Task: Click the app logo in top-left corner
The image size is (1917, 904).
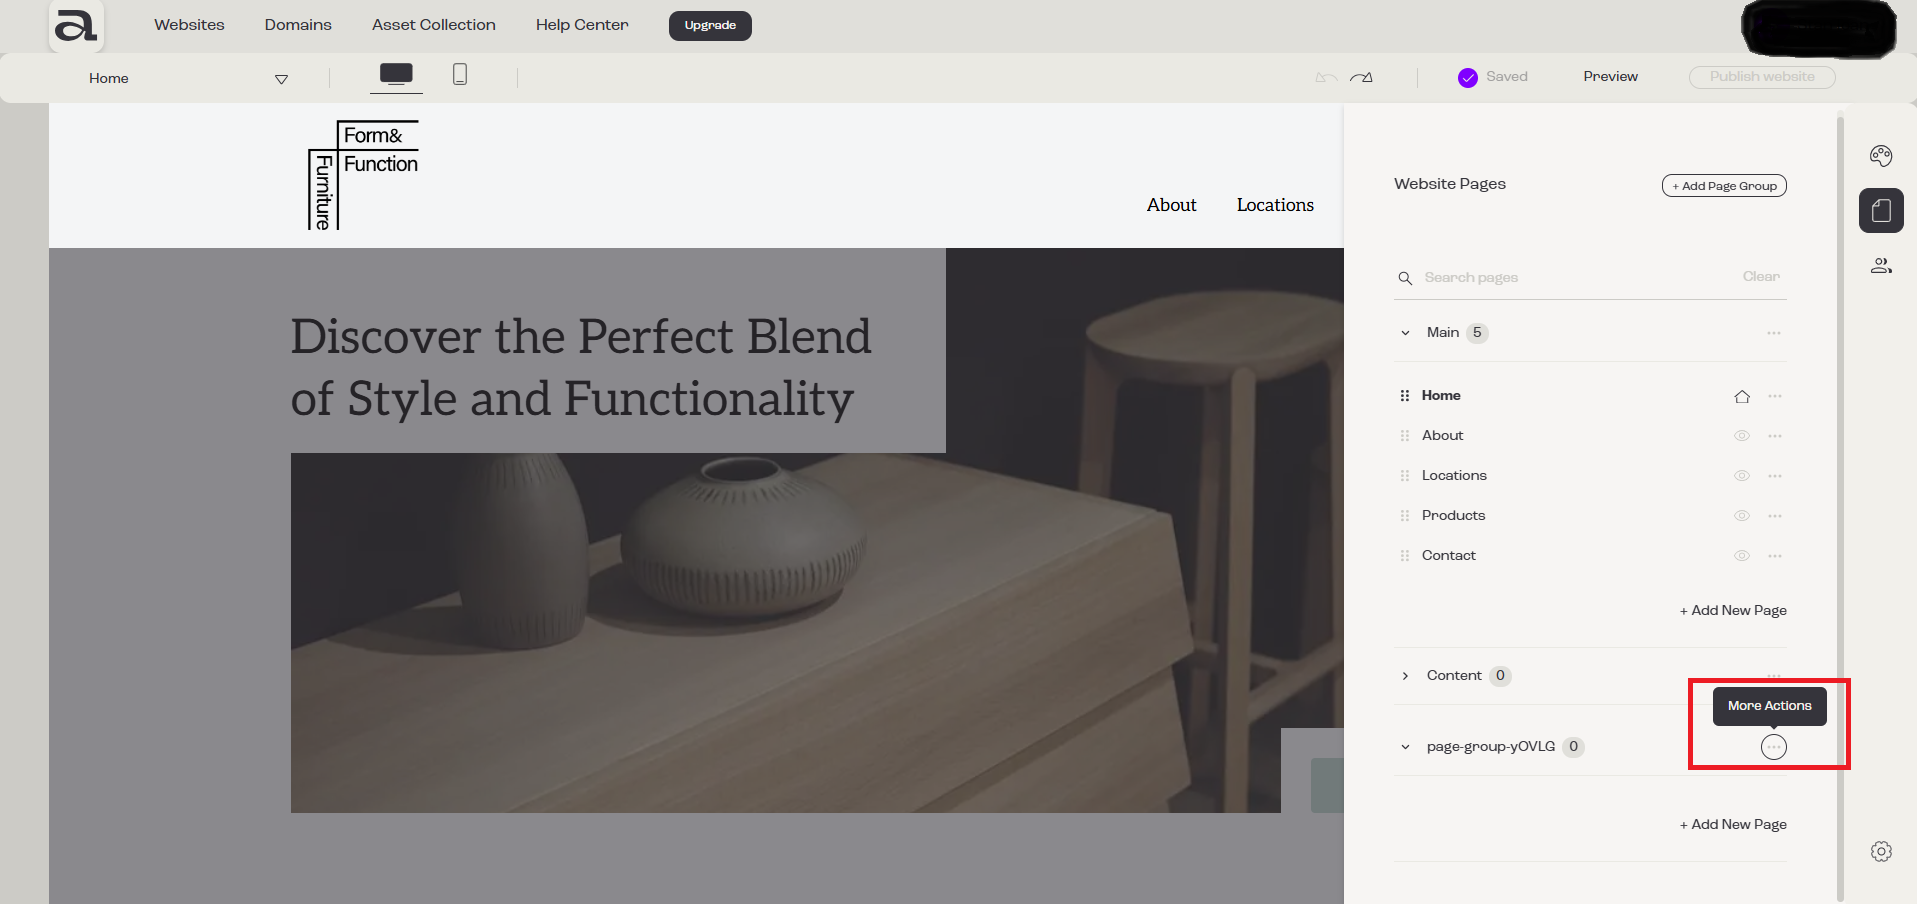Action: tap(76, 25)
